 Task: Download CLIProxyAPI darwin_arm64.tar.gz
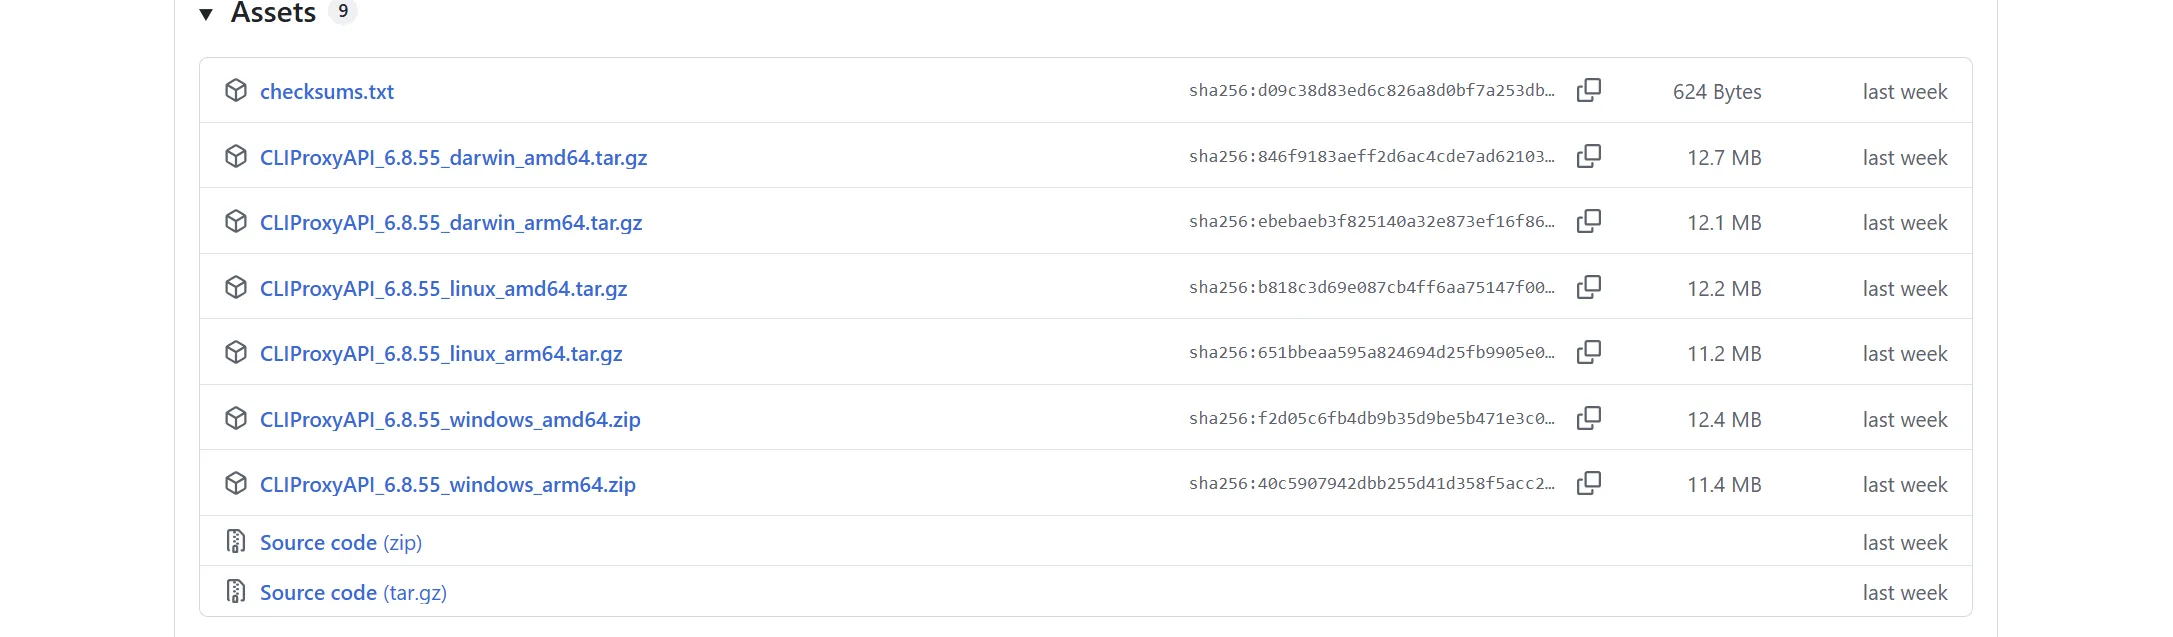click(451, 223)
